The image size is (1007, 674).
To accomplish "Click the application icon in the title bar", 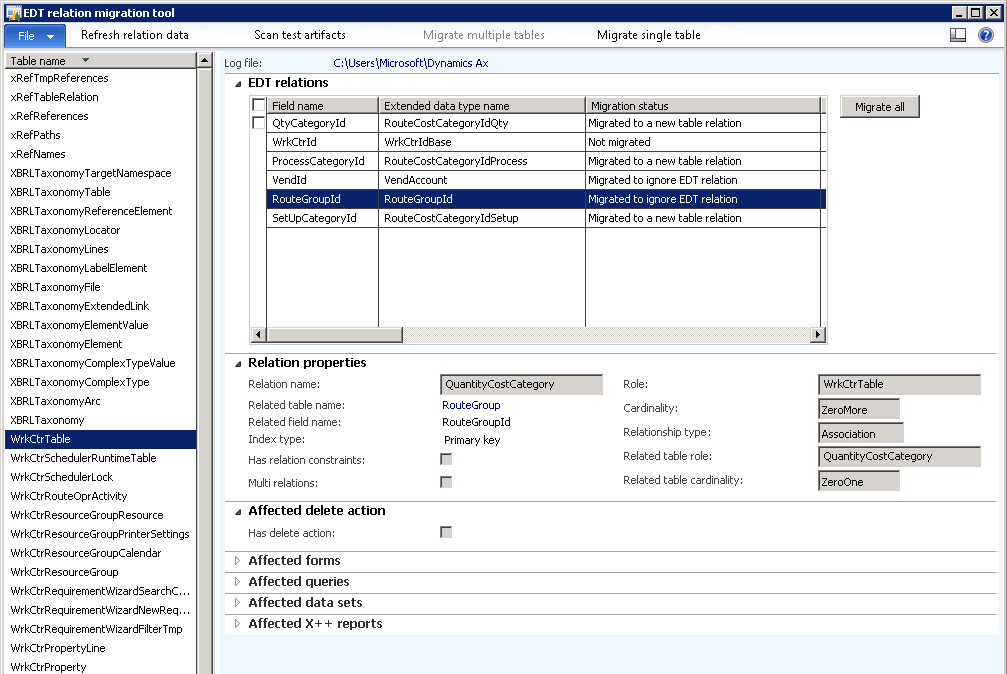I will (10, 11).
